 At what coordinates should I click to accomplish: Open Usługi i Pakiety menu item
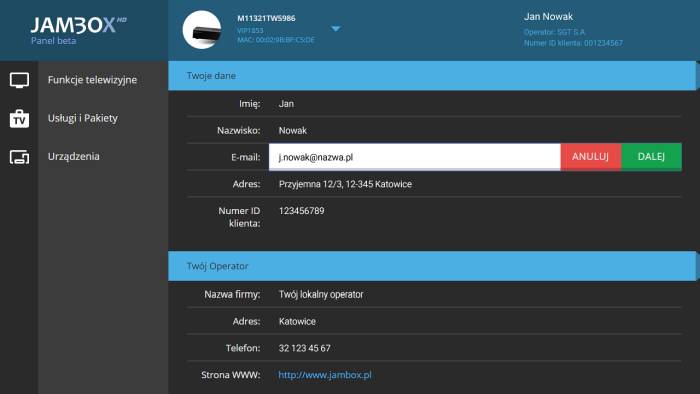[83, 118]
